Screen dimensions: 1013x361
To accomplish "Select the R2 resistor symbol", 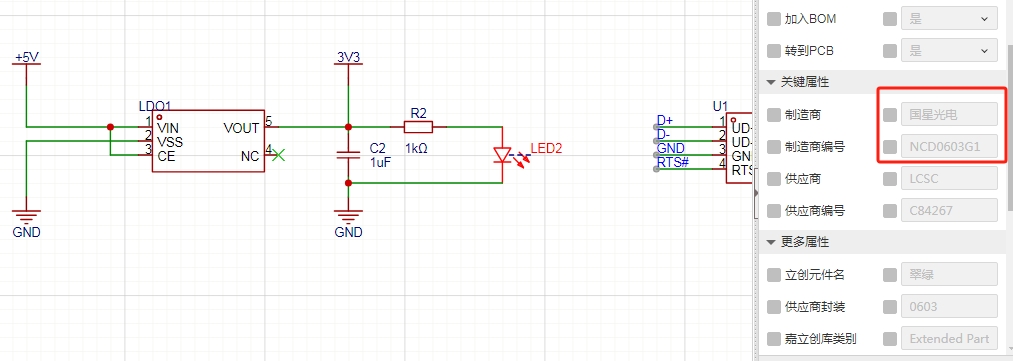I will pos(417,127).
